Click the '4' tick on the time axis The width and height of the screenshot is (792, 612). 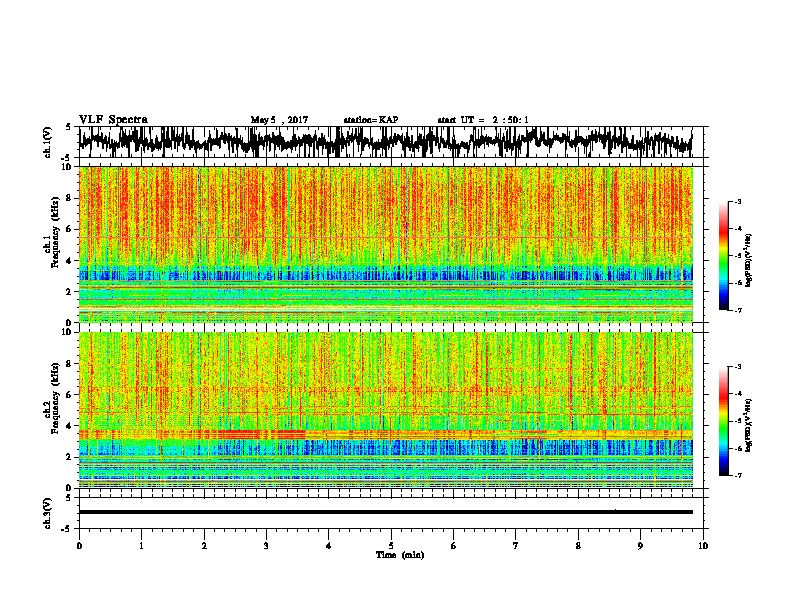[x=329, y=546]
